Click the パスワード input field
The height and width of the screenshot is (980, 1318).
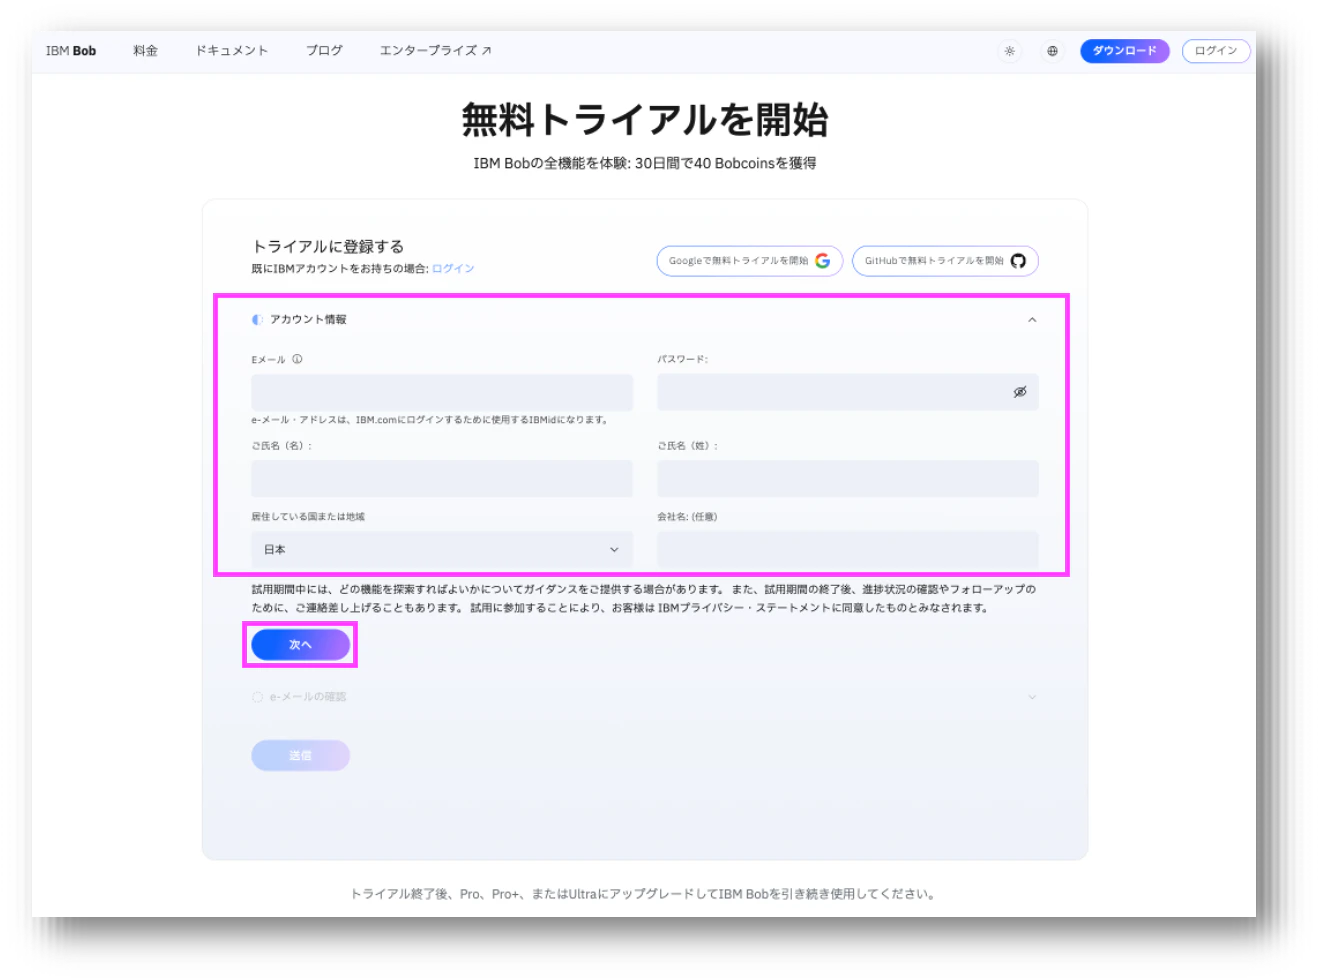coord(848,392)
